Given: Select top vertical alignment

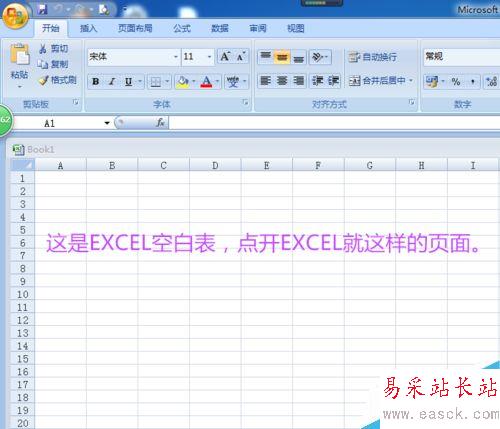Looking at the screenshot, I should tap(265, 57).
